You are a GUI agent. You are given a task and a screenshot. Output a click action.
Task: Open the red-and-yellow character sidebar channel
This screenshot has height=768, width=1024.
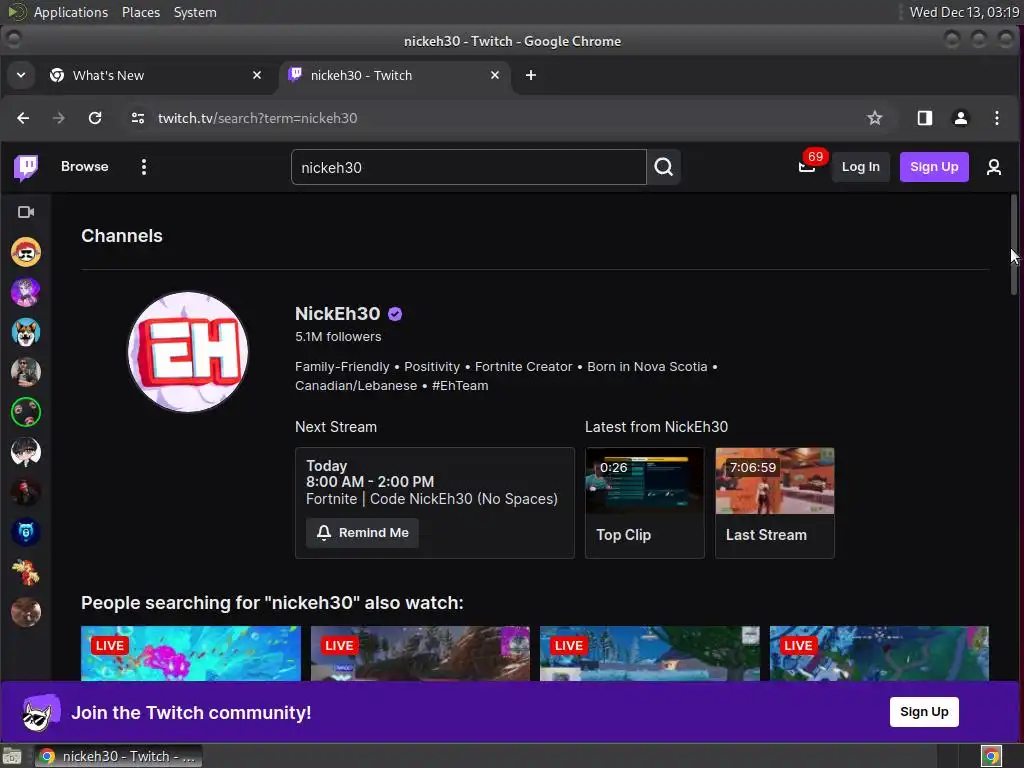click(26, 572)
